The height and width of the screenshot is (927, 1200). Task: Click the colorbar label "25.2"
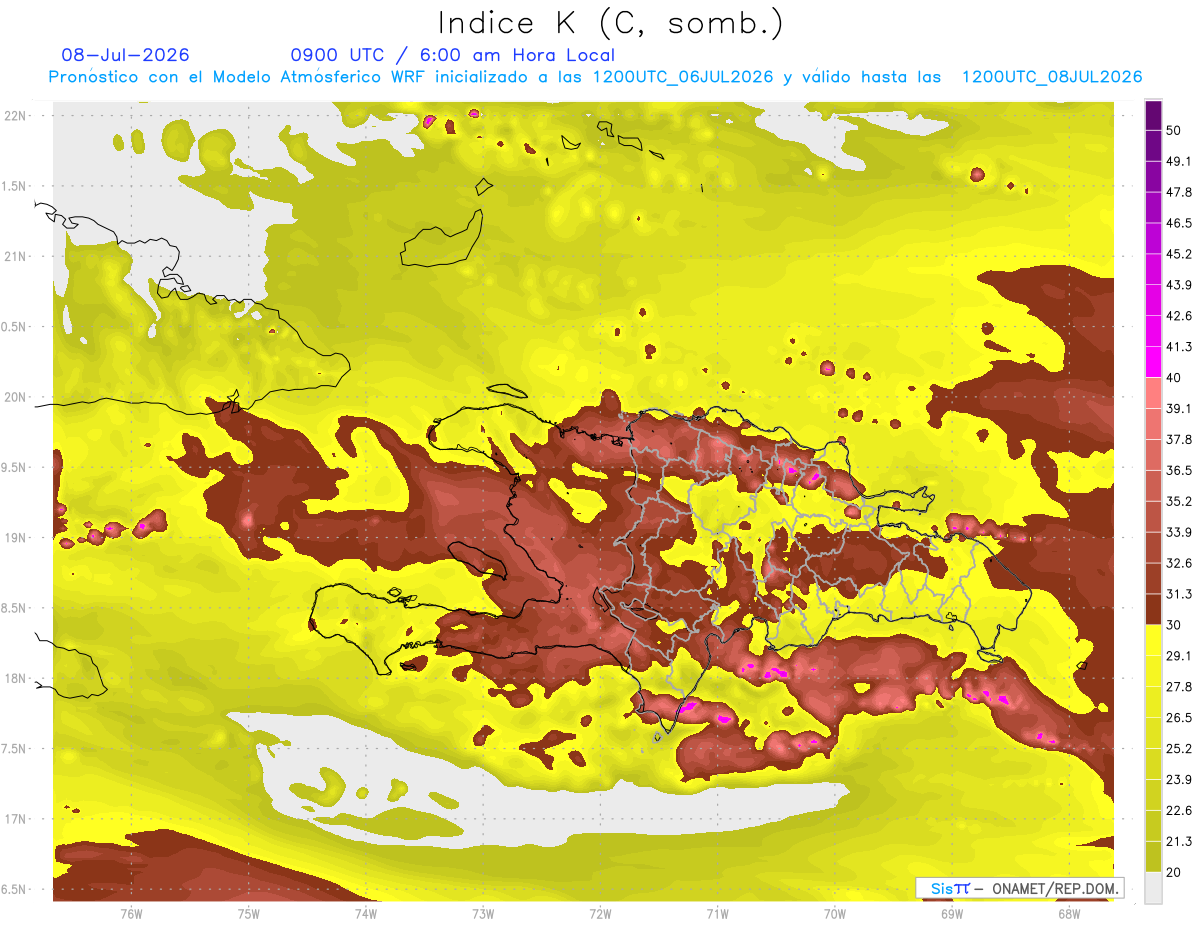pyautogui.click(x=1178, y=749)
